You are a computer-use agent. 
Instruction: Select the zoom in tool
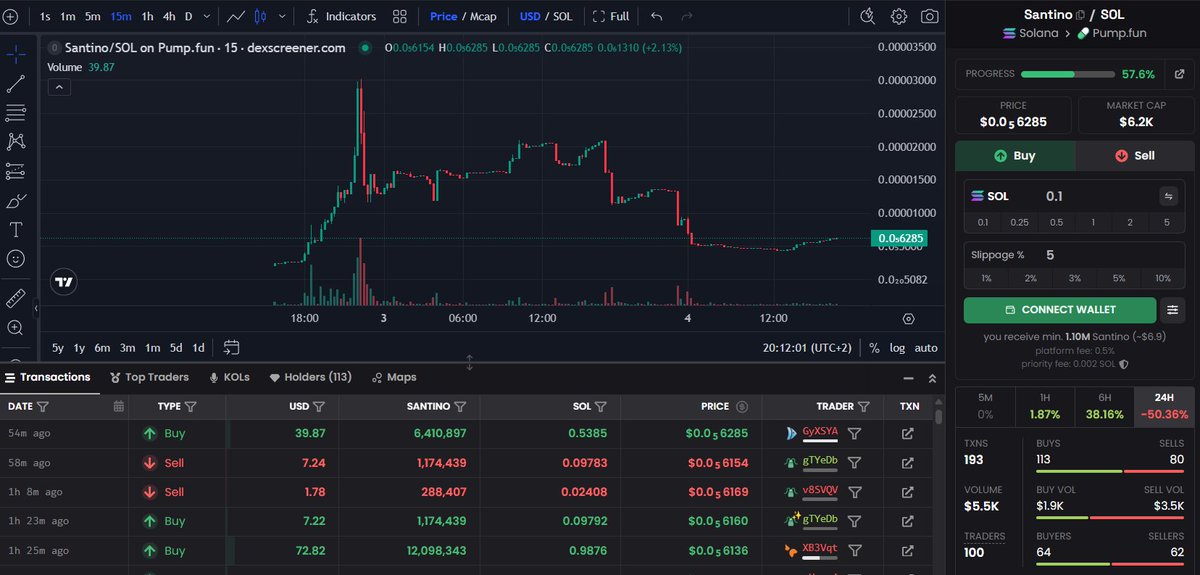point(16,327)
